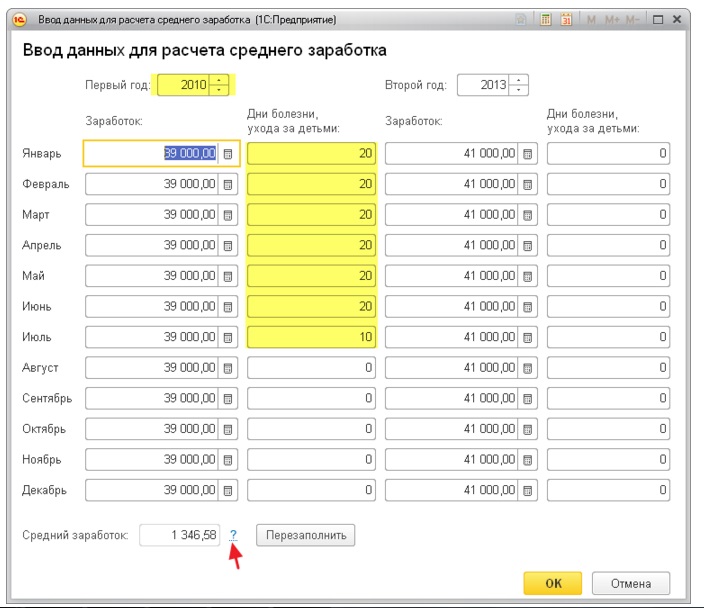Open calculator for March first-year earnings
Screen dimensions: 704x608
pyautogui.click(x=228, y=215)
